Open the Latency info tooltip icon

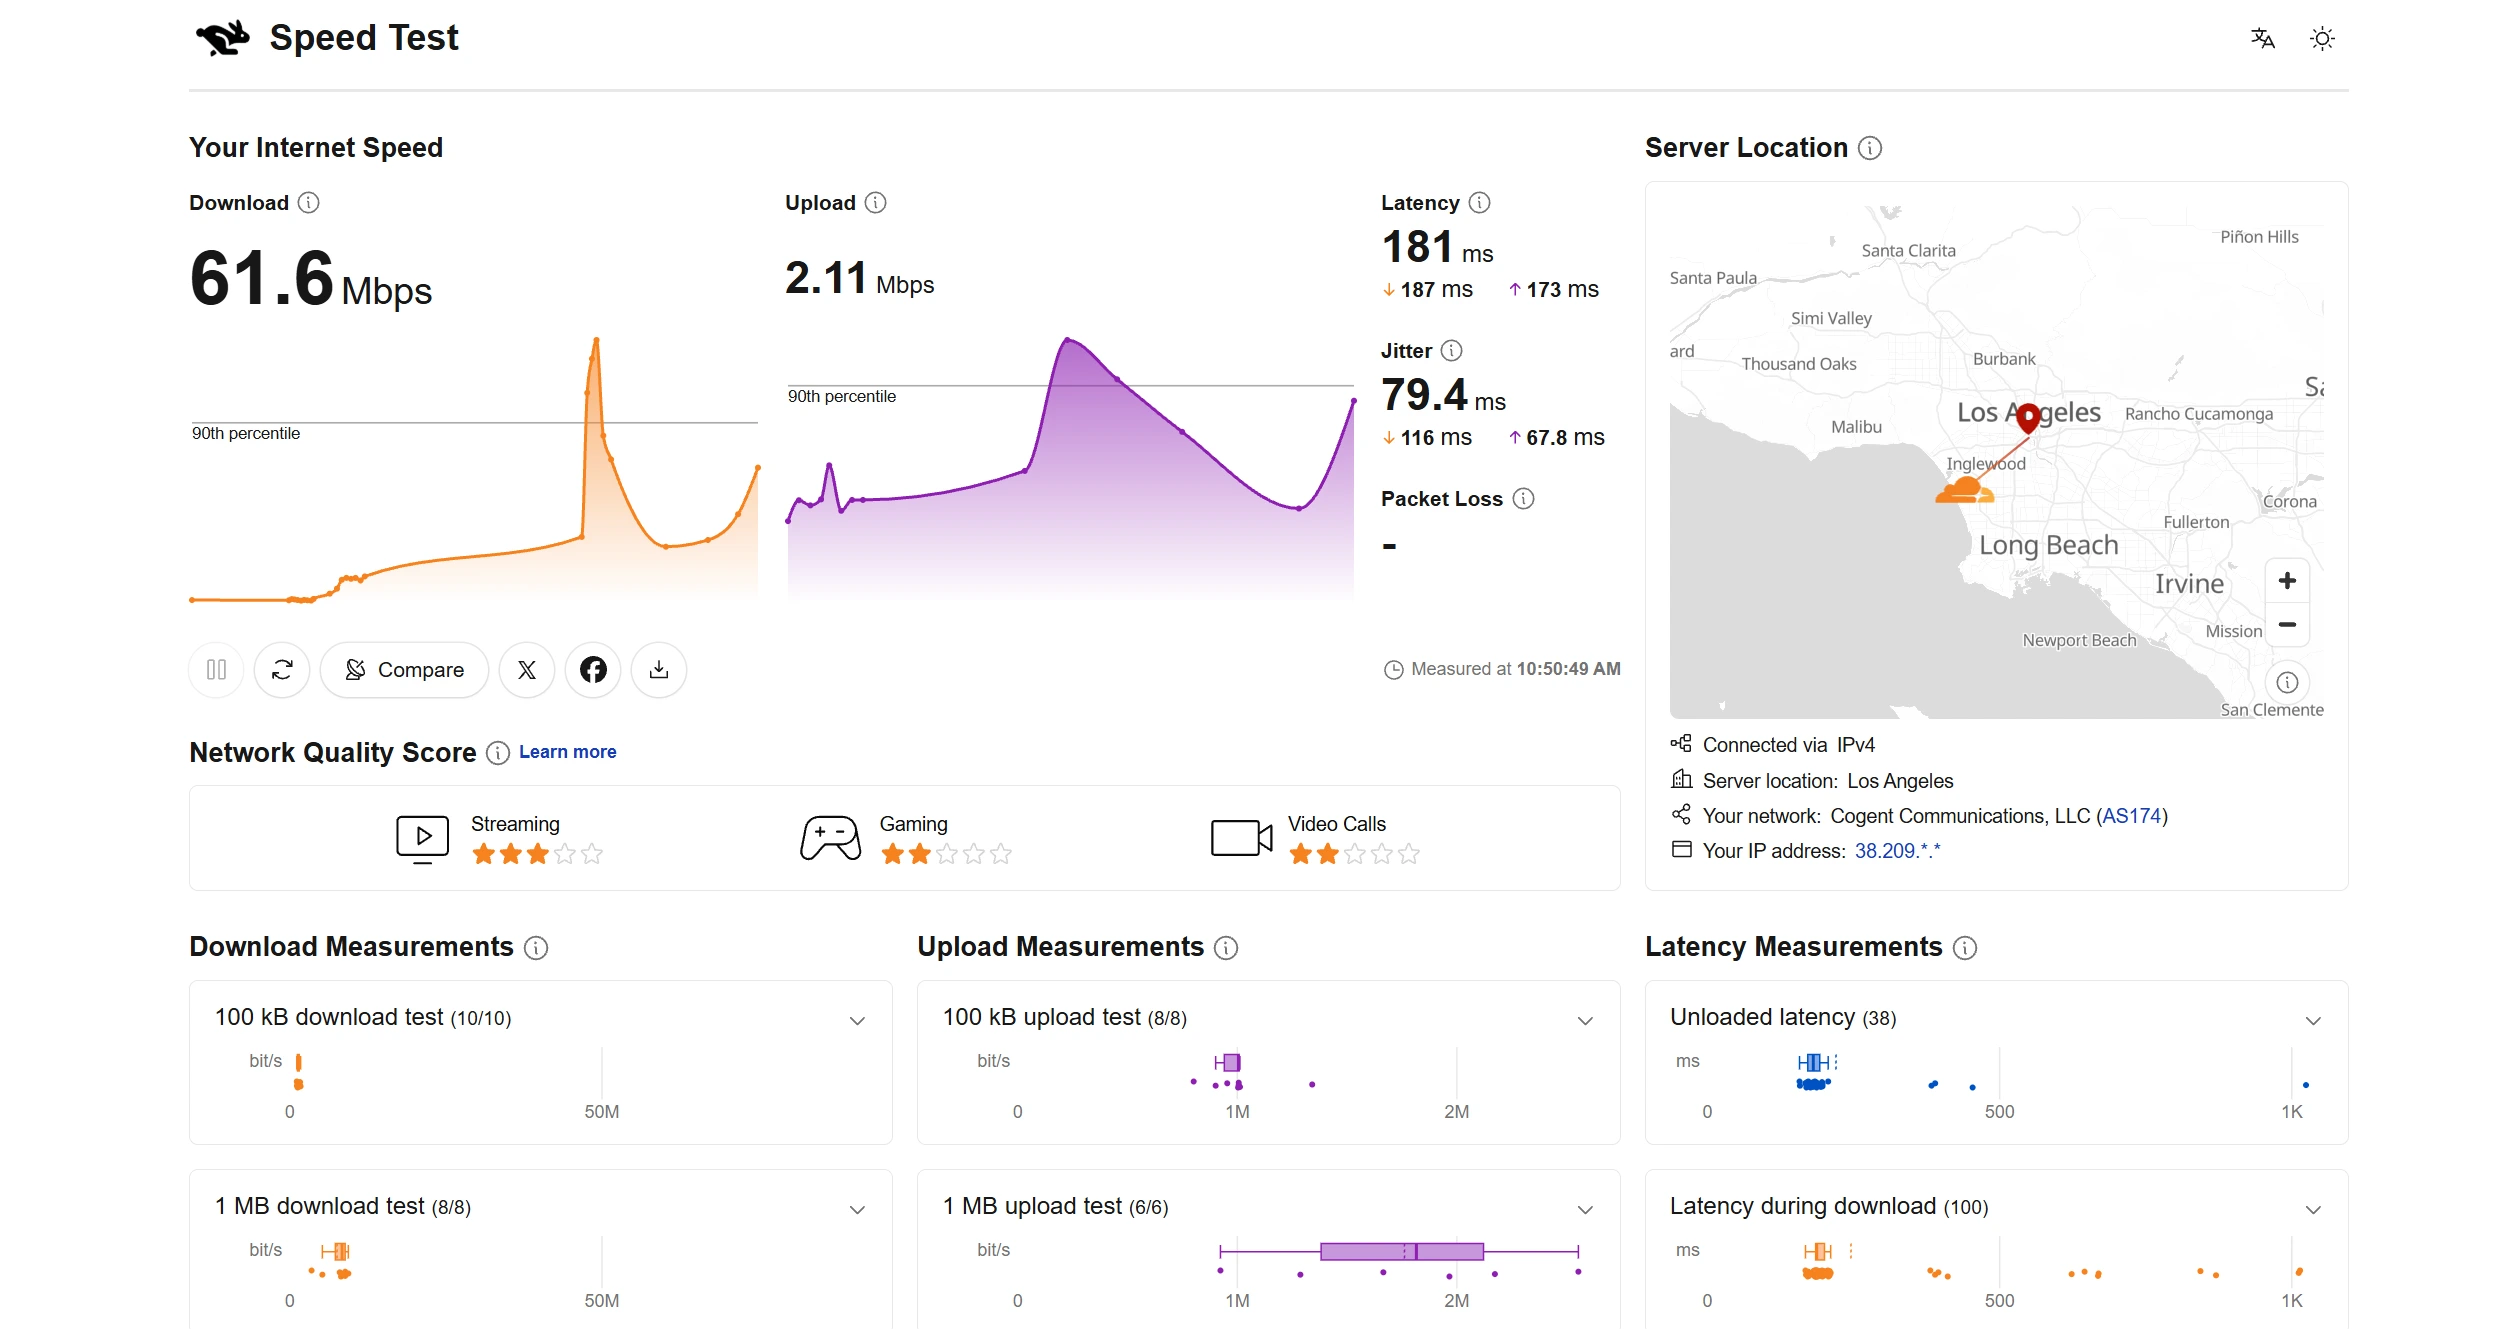click(1480, 203)
